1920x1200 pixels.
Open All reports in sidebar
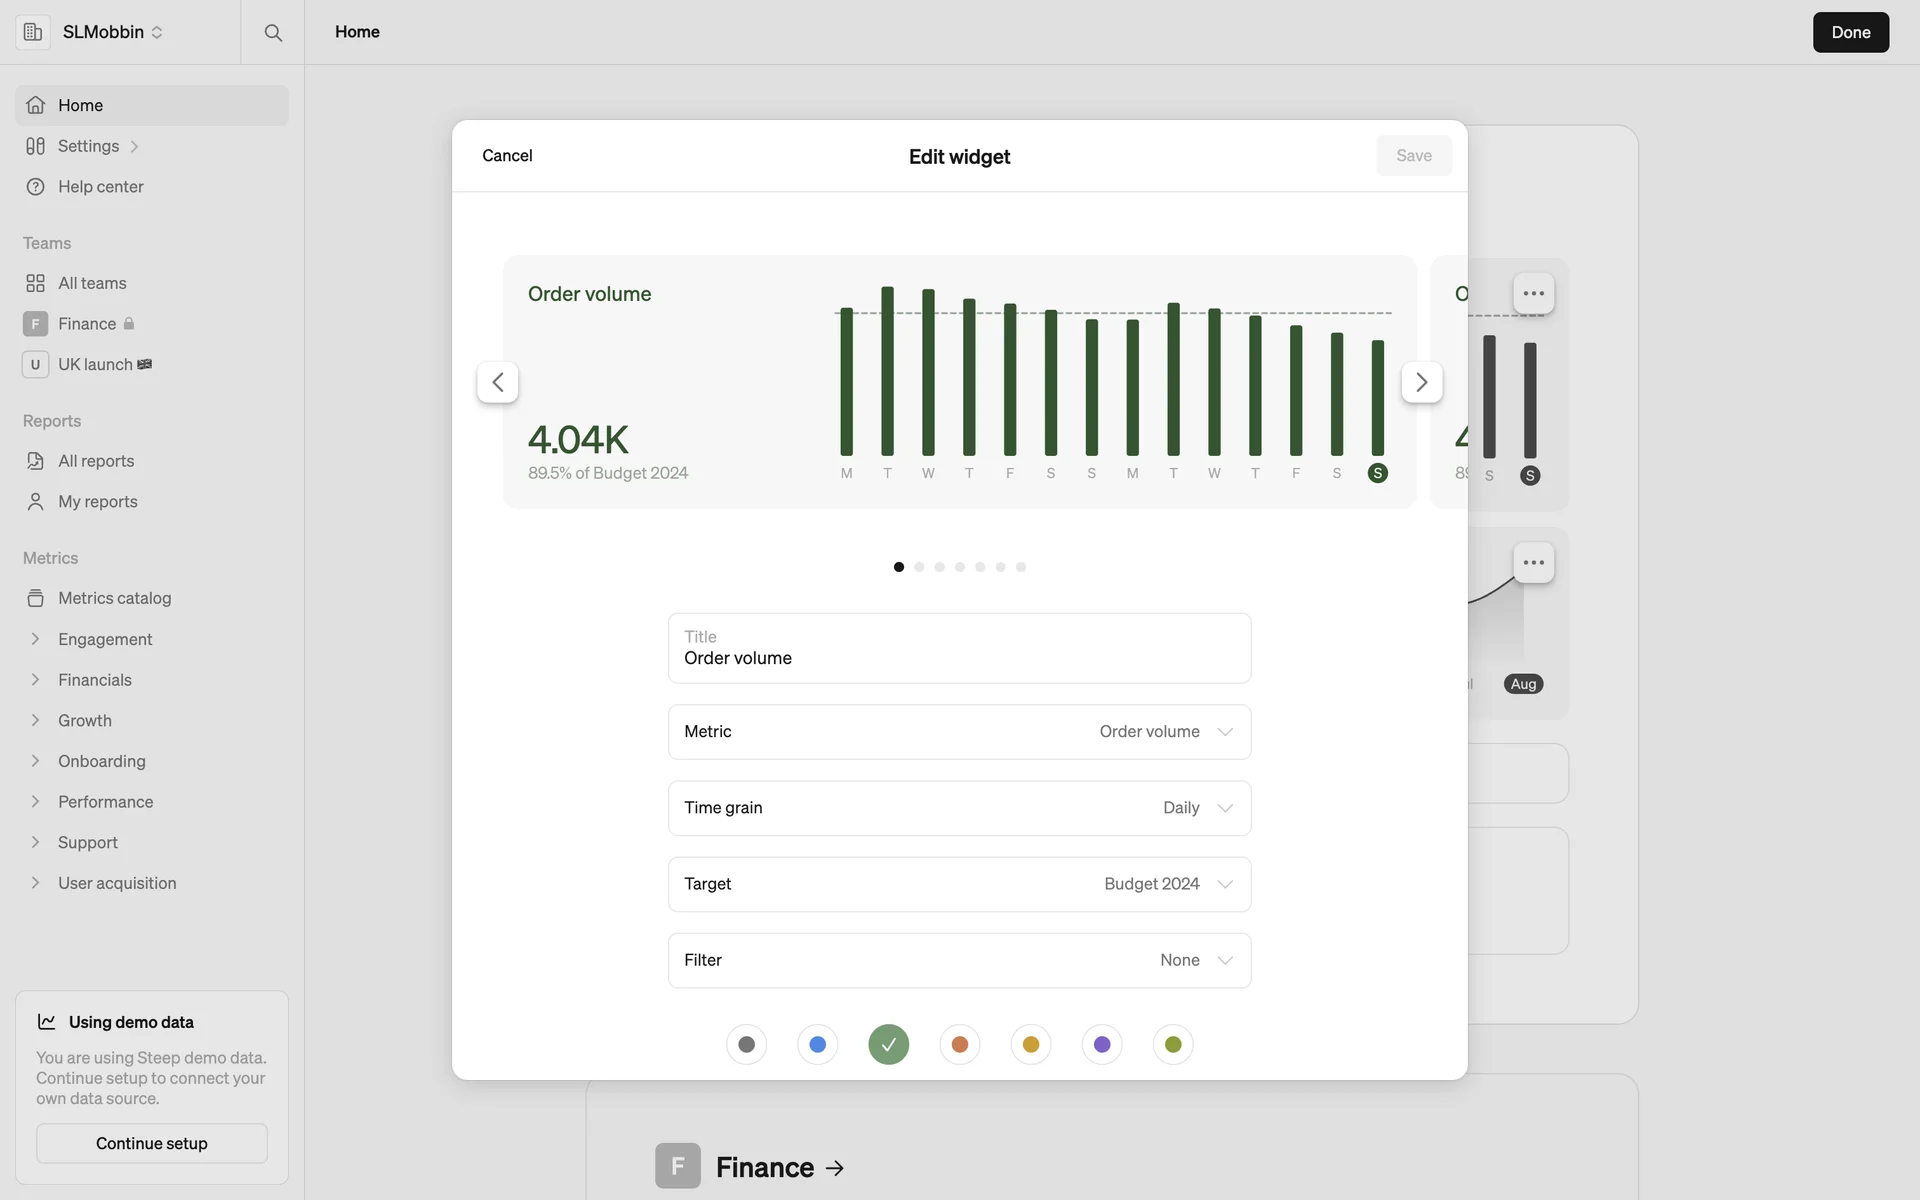tap(95, 461)
